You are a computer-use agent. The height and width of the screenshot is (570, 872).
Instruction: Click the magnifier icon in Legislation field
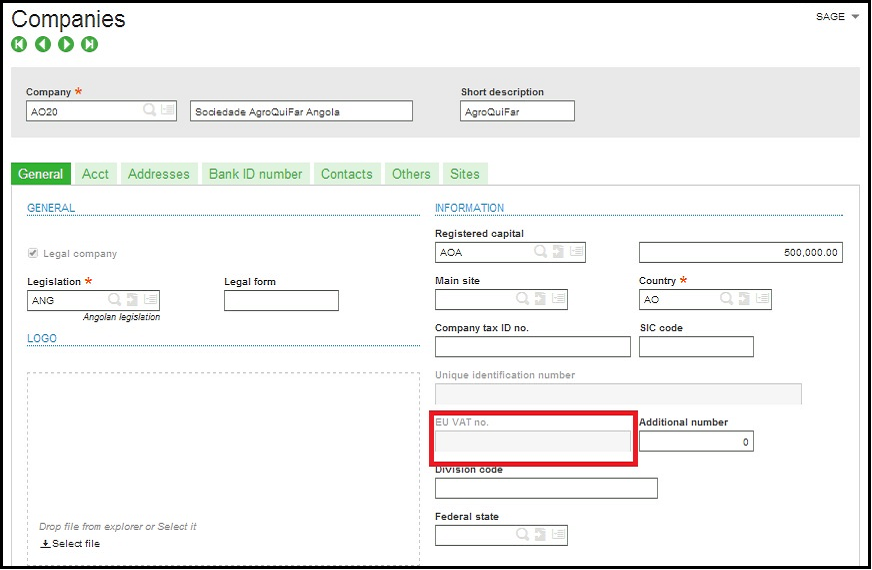click(115, 300)
